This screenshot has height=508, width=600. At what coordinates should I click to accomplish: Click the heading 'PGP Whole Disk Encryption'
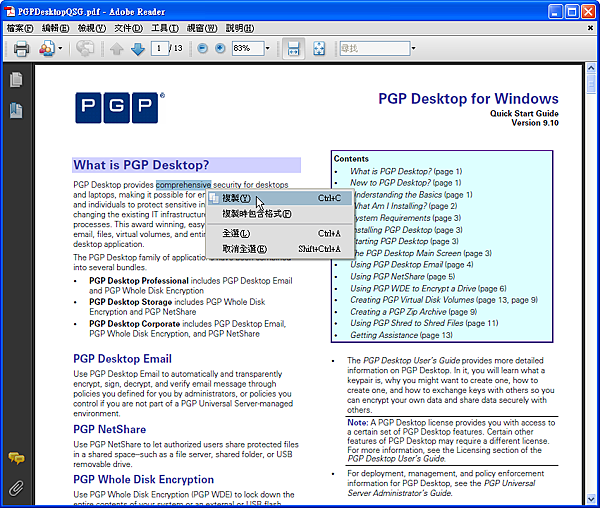143,479
